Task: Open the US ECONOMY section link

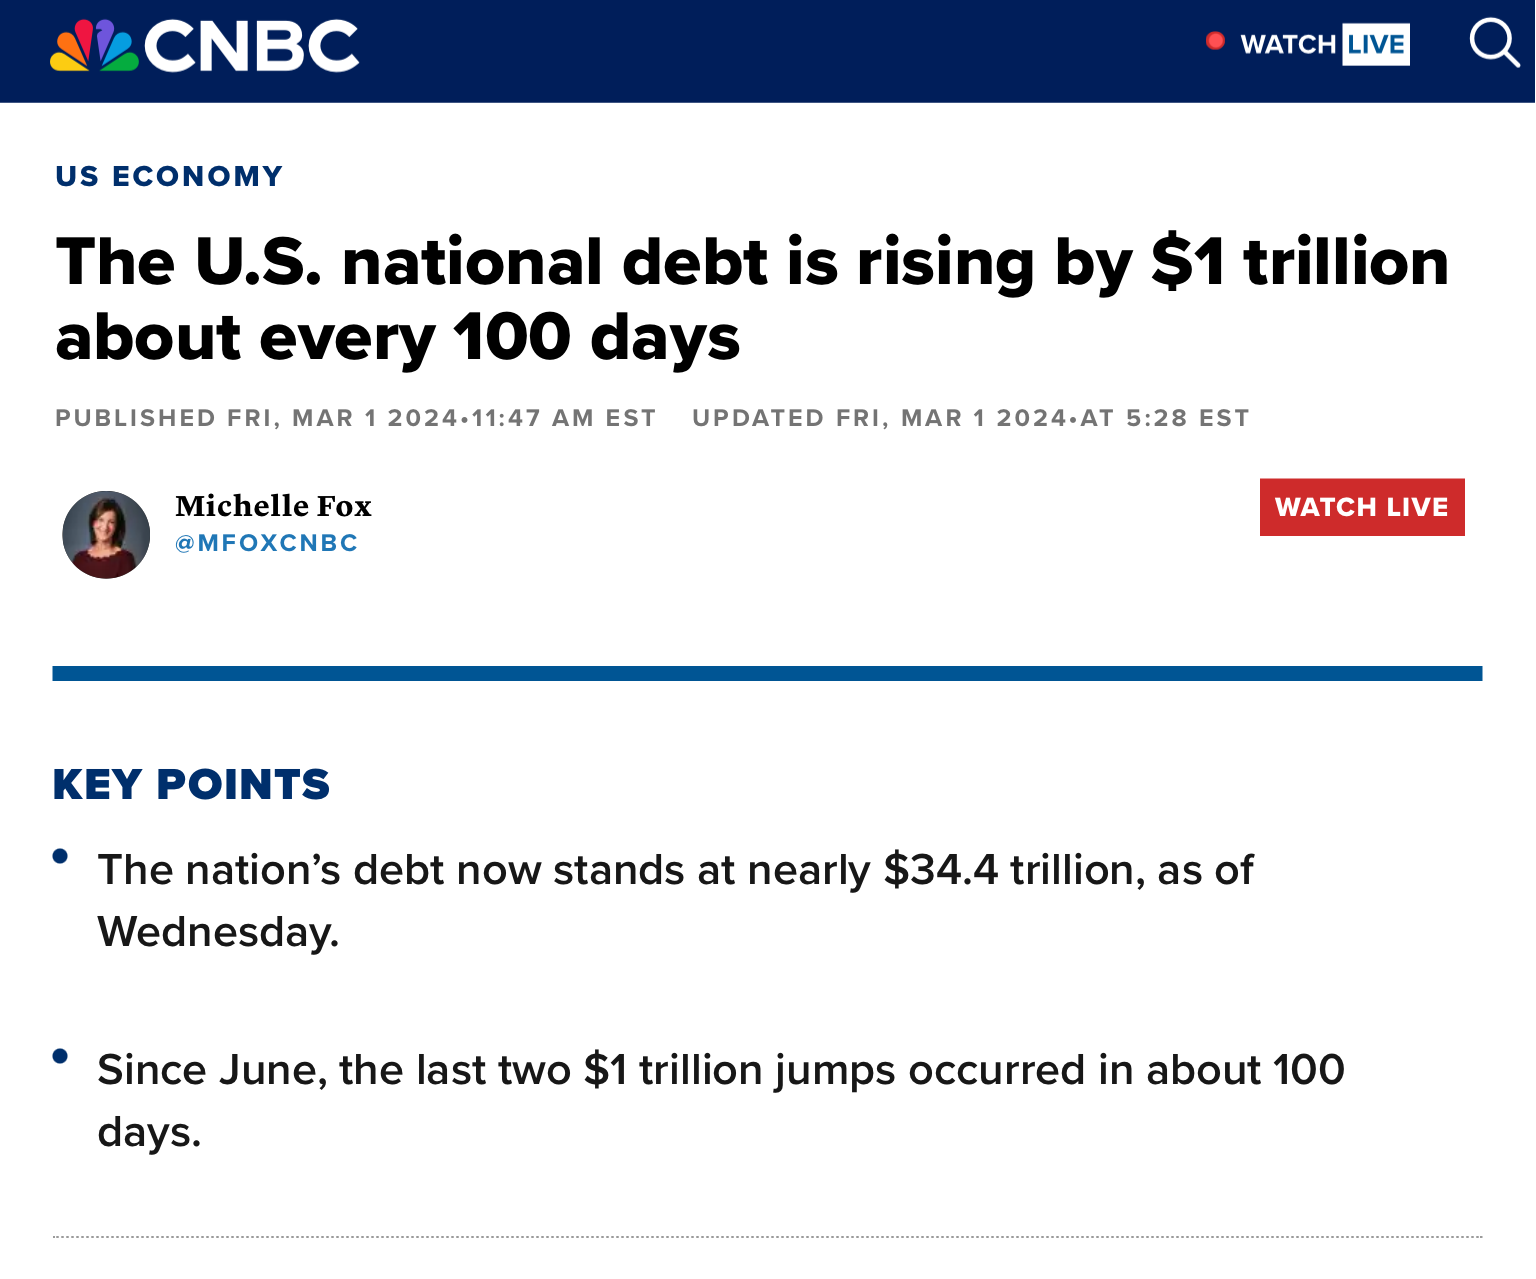Action: [x=169, y=176]
